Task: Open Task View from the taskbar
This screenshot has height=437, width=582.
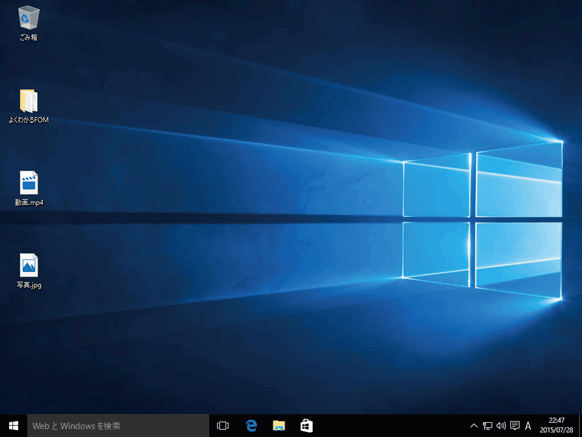Action: coord(223,426)
